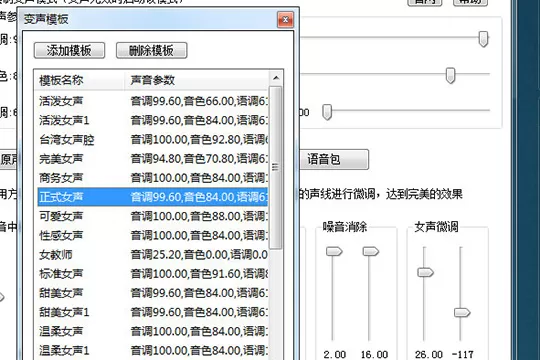This screenshot has width=540, height=360.
Task: Click 噪音消除 slider with value 2.00
Action: pyautogui.click(x=334, y=251)
